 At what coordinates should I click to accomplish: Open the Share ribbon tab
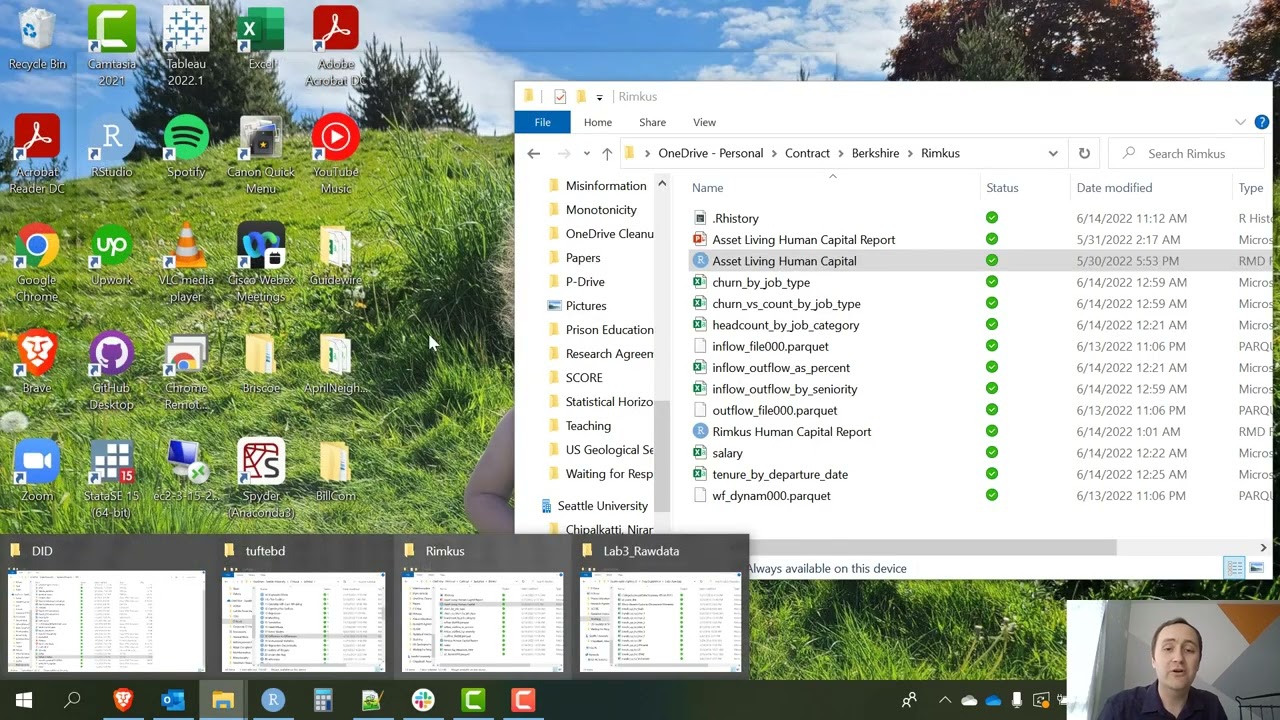(x=652, y=122)
